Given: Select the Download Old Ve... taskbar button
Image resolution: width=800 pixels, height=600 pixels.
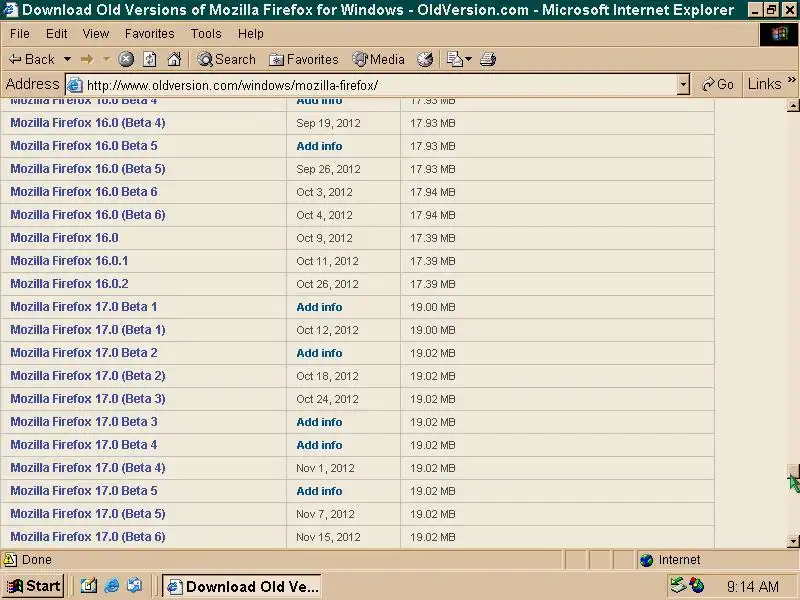Looking at the screenshot, I should [x=242, y=586].
